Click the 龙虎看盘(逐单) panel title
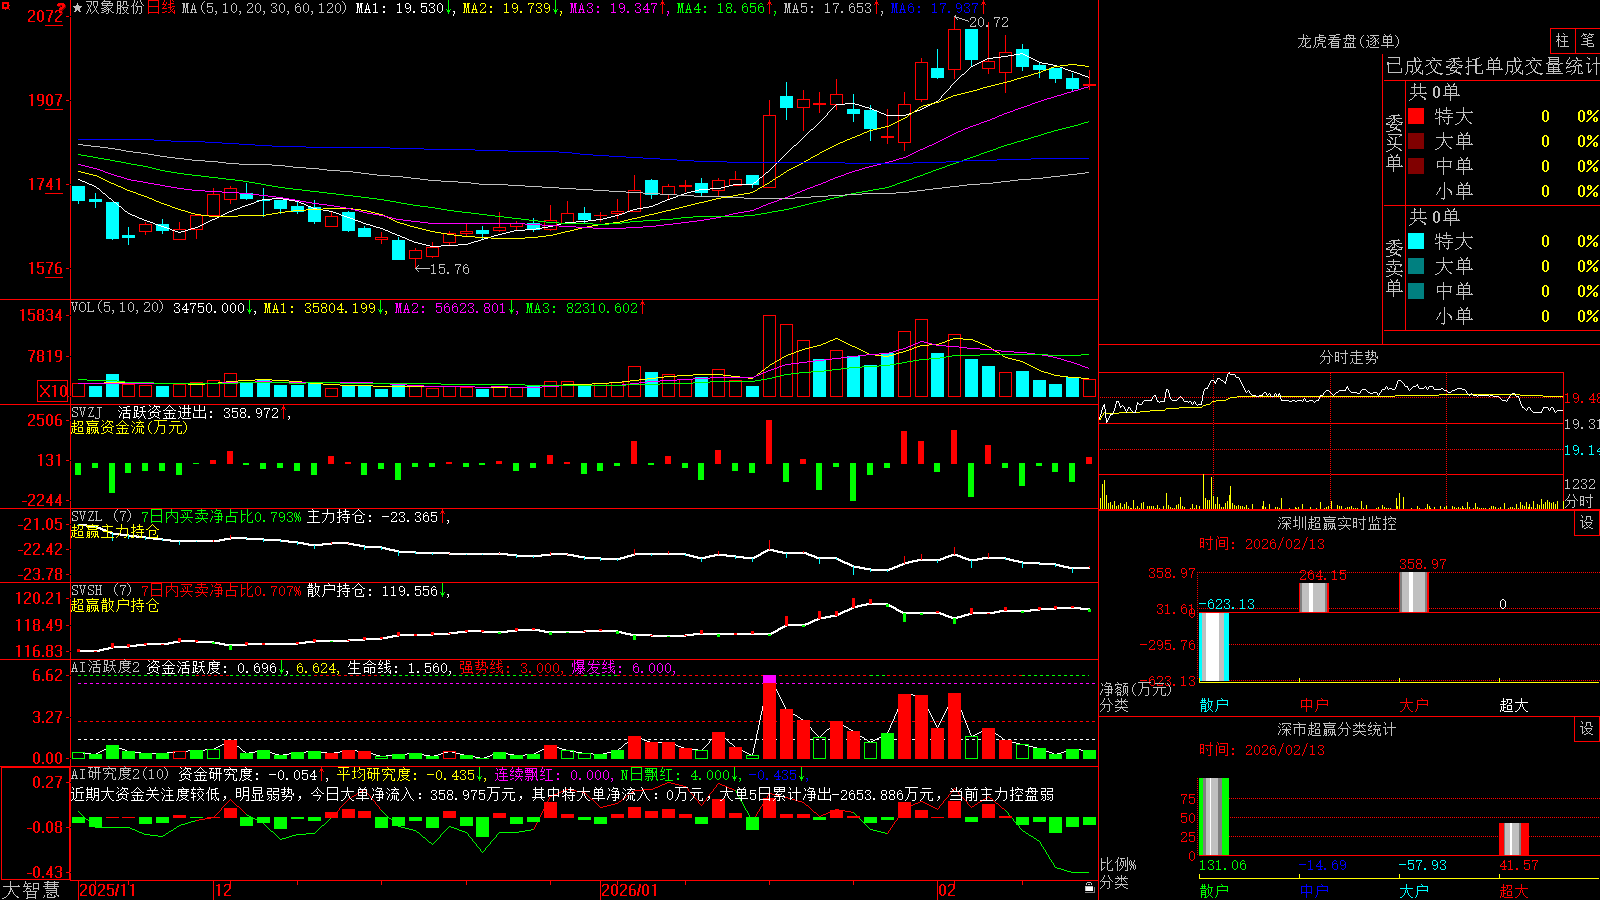This screenshot has height=900, width=1600. point(1348,41)
